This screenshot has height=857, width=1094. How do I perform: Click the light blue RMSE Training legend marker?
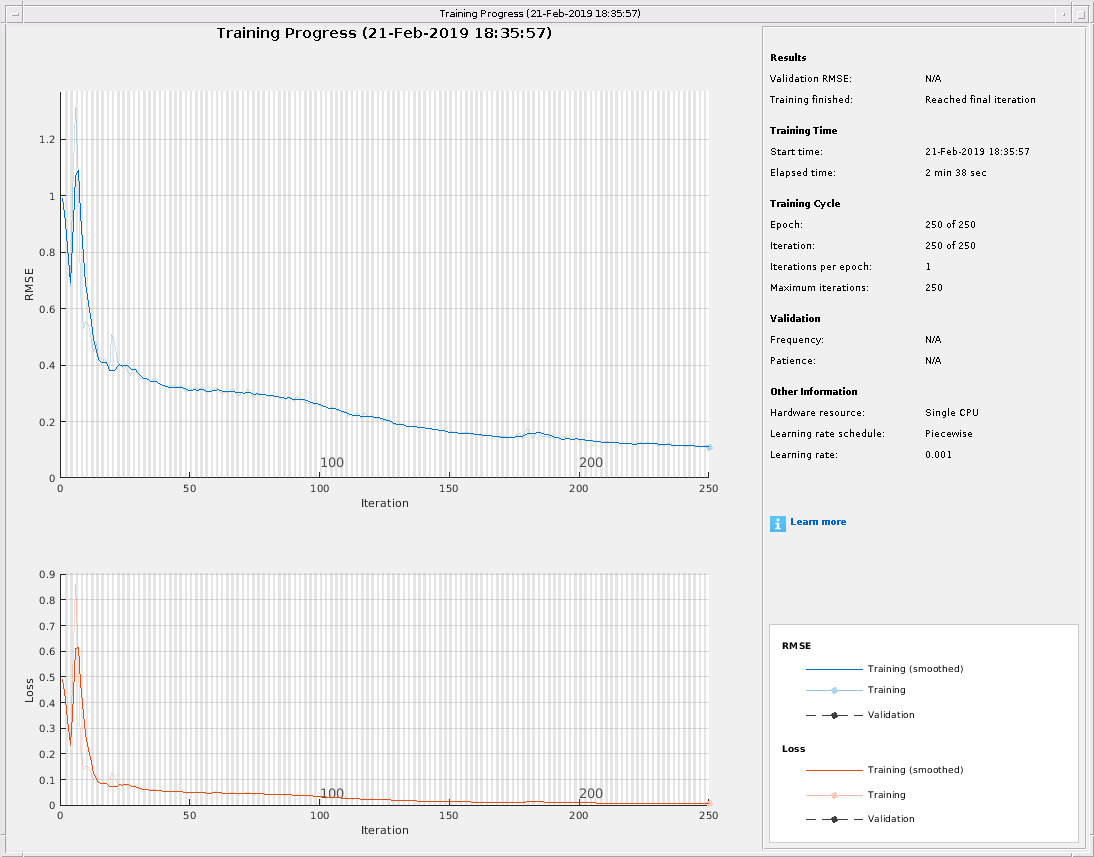(834, 690)
